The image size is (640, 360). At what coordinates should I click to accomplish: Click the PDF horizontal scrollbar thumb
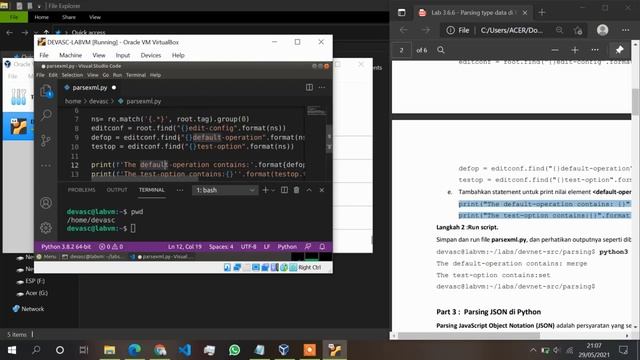tap(469, 336)
